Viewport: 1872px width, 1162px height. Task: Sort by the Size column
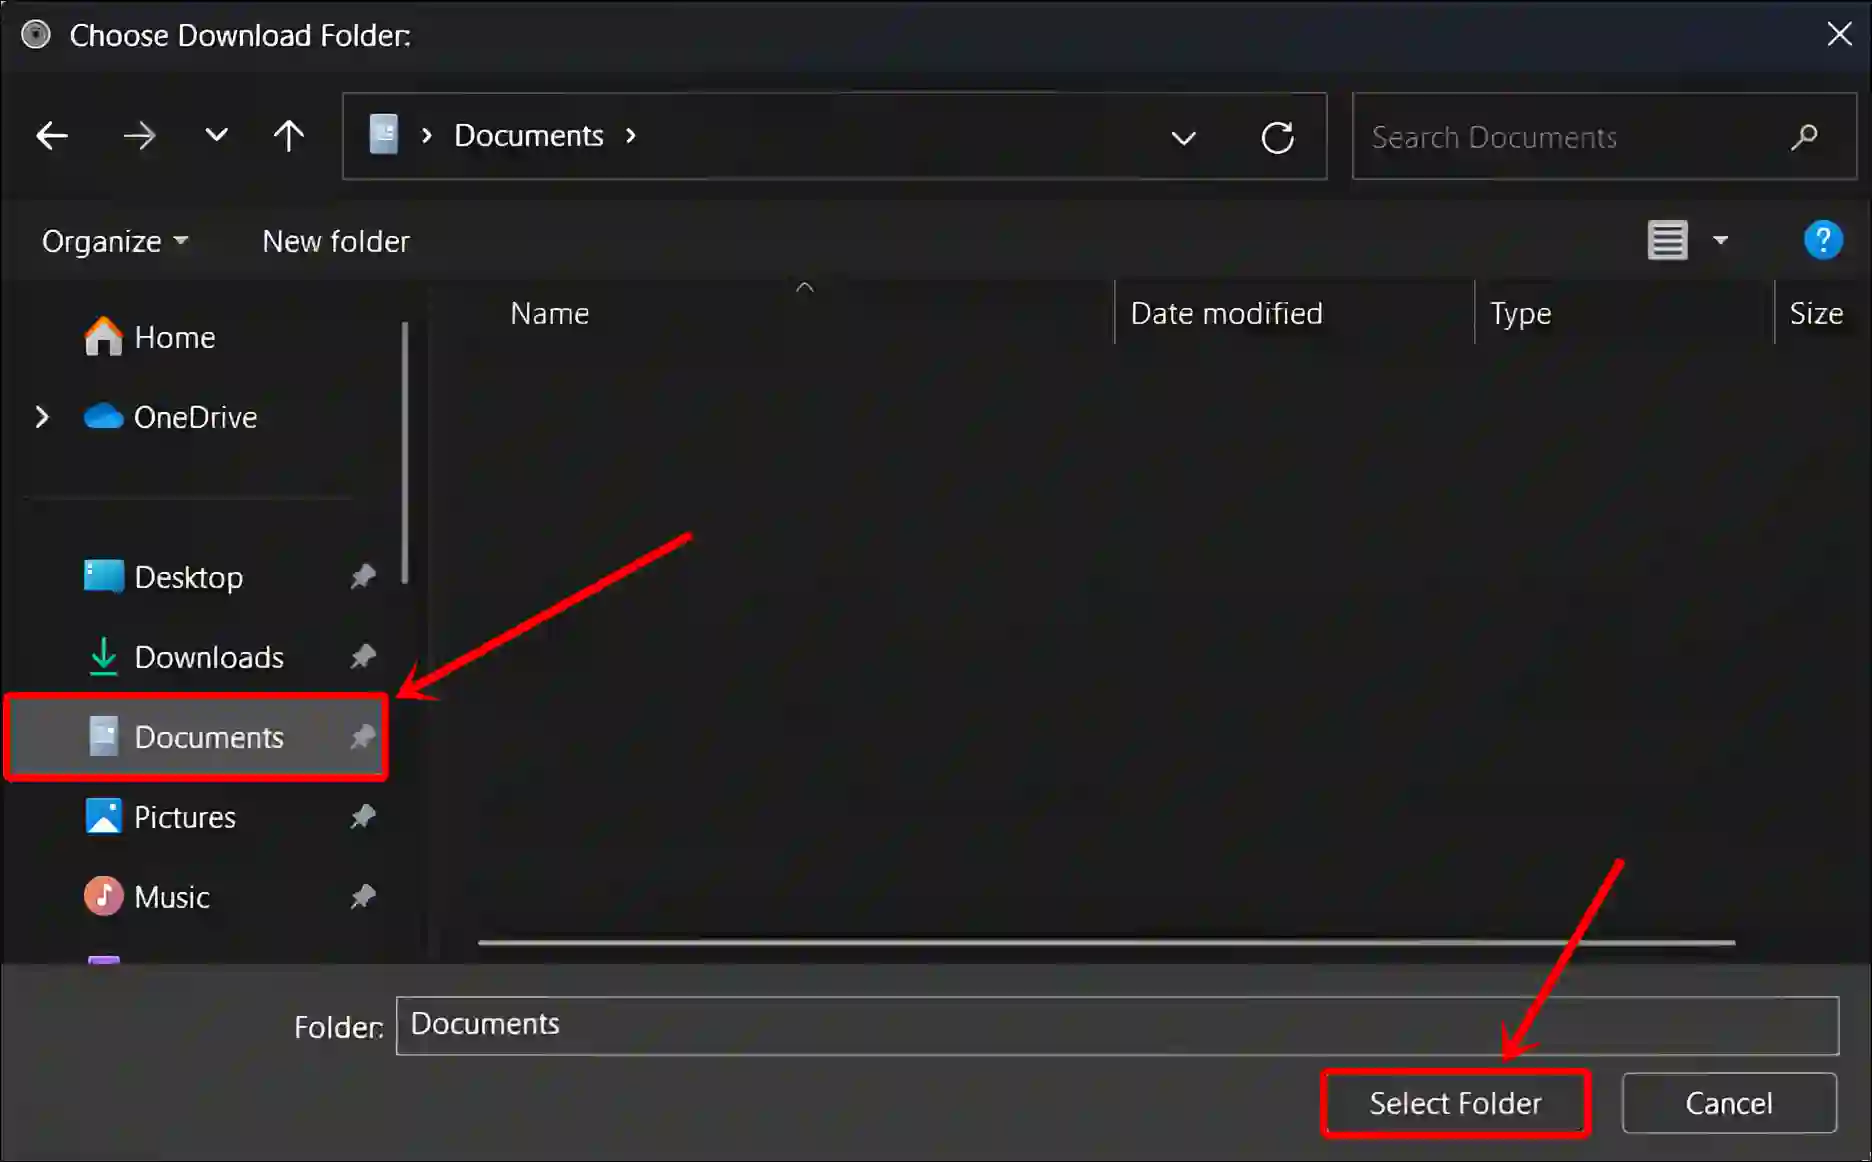[1815, 313]
